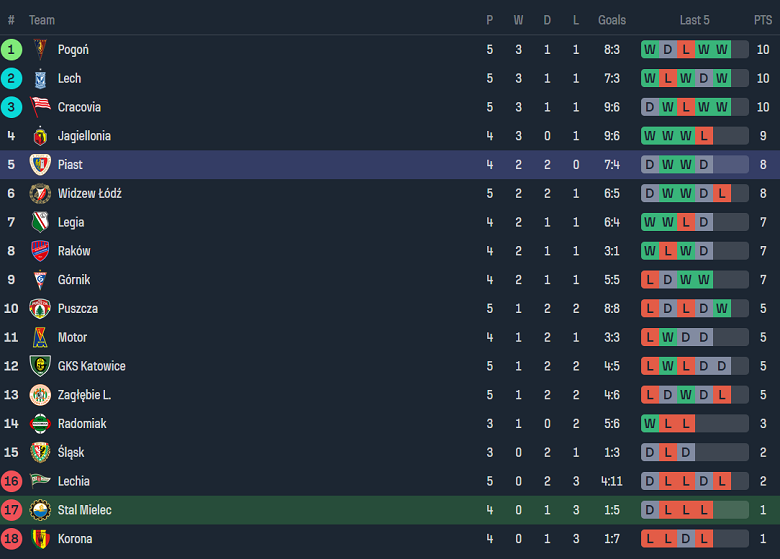The height and width of the screenshot is (559, 780).
Task: Open the Puszcza team link
Action: (77, 309)
